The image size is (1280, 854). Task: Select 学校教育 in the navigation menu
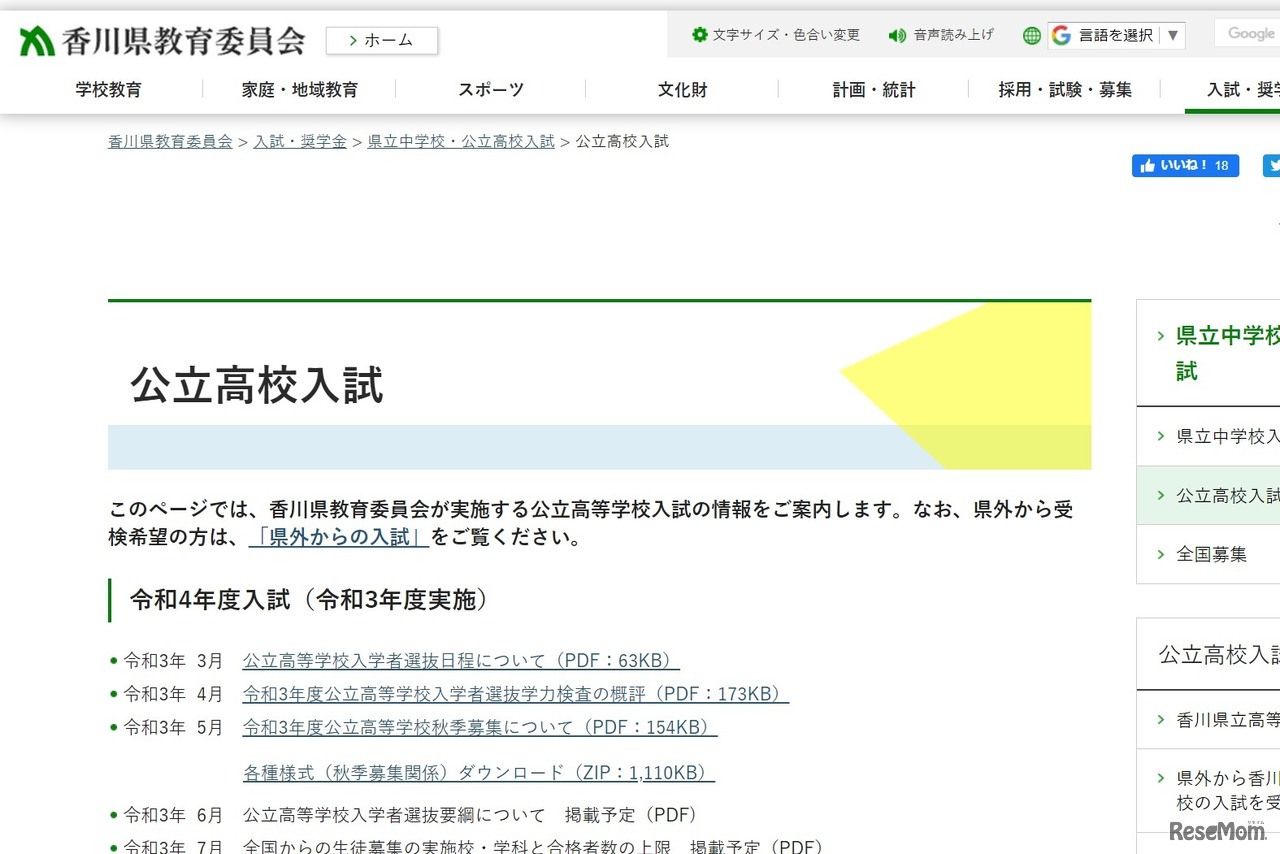(108, 89)
